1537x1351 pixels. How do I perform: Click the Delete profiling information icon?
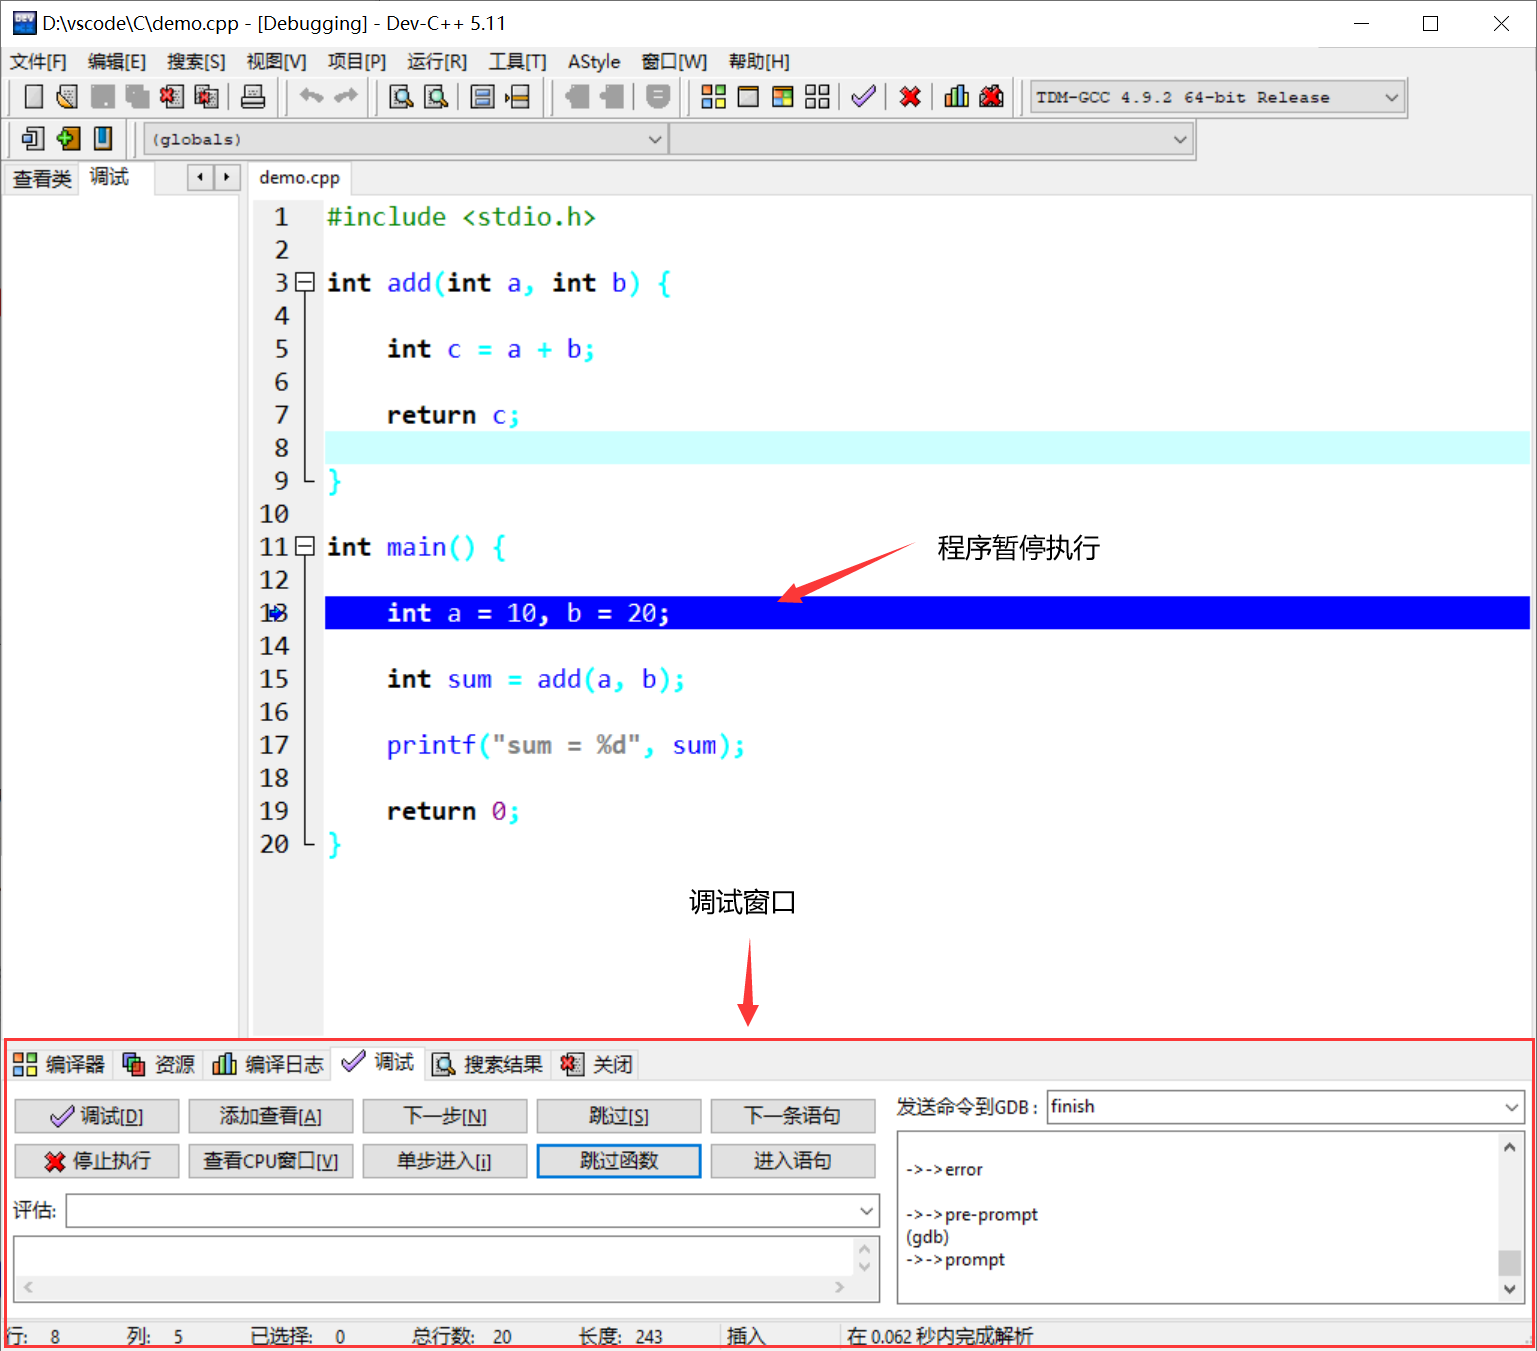[992, 97]
